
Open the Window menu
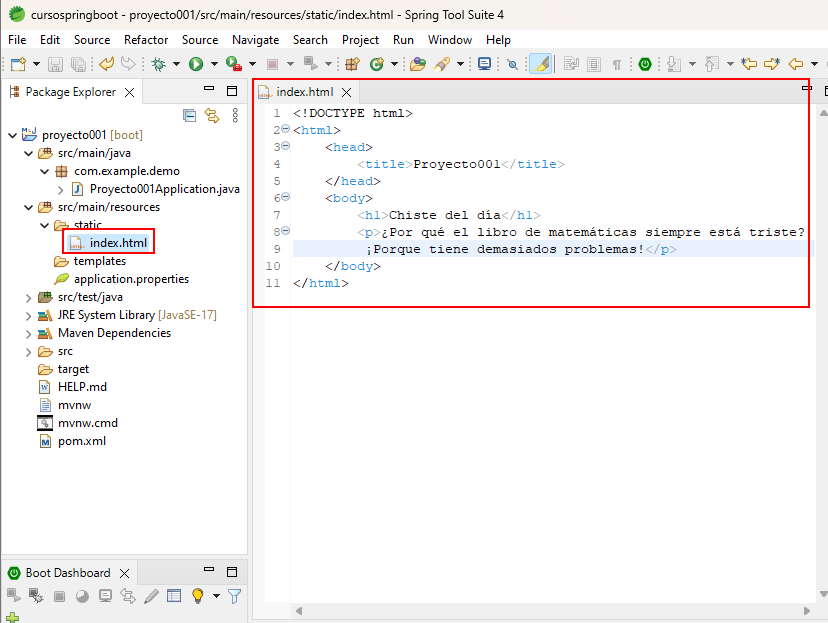pos(450,40)
